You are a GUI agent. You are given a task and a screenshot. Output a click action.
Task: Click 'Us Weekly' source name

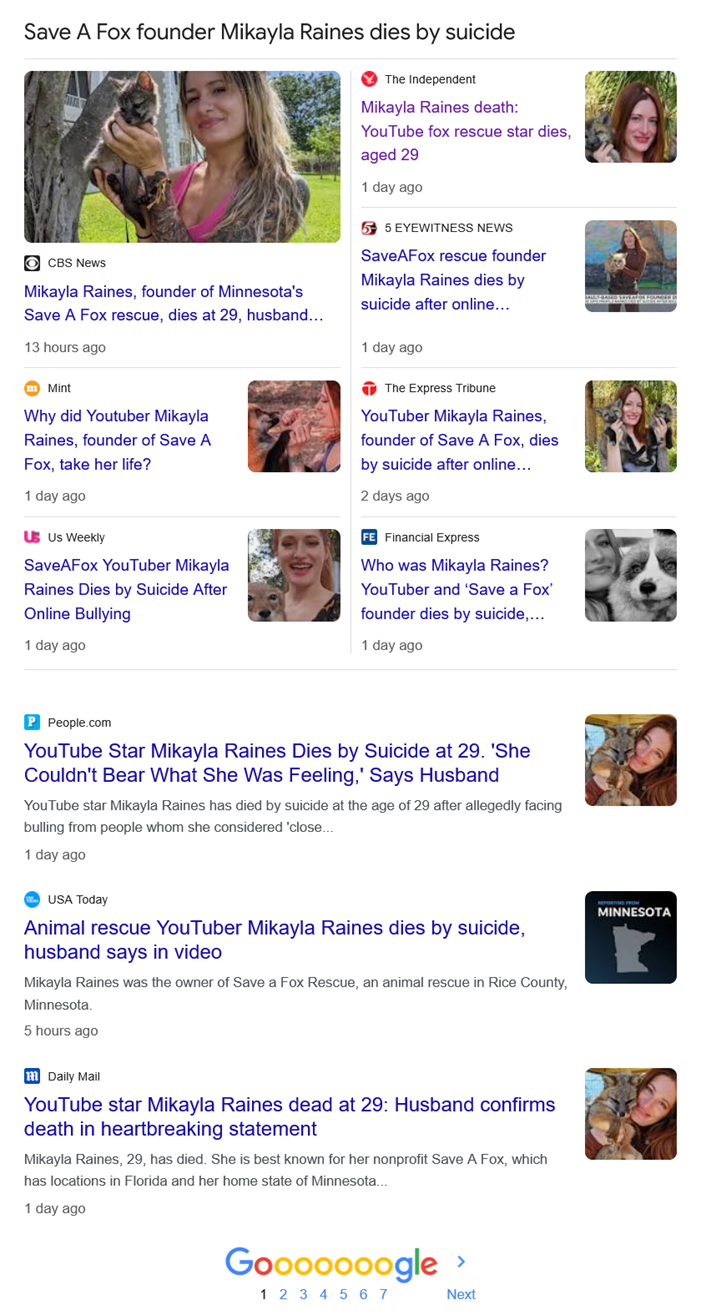coord(76,537)
